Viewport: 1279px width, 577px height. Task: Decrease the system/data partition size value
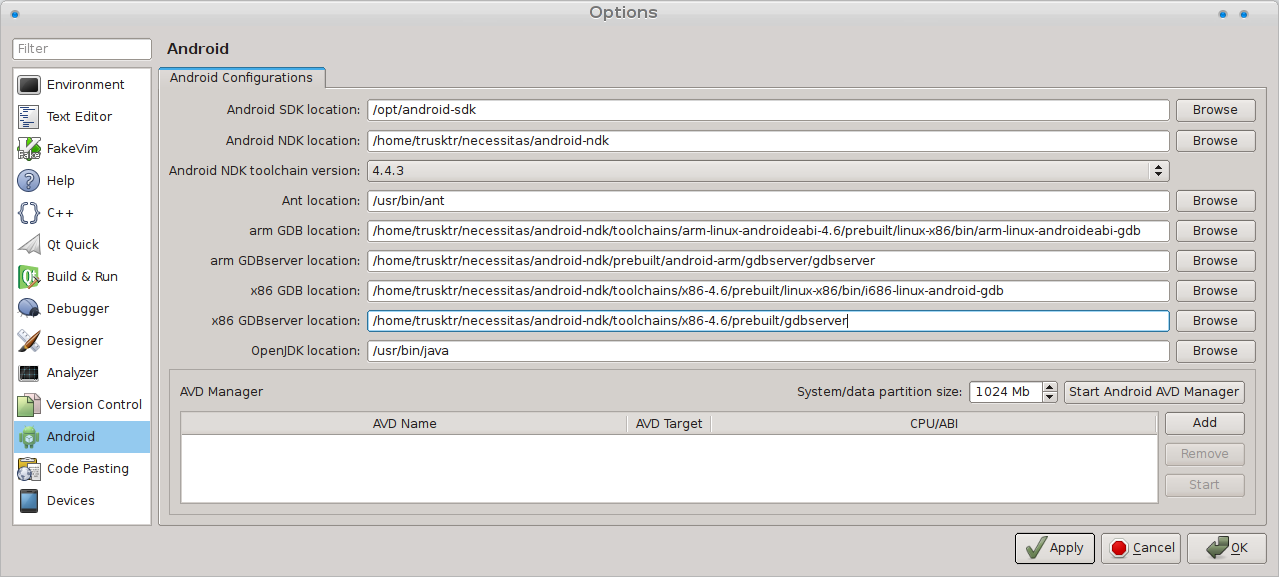tap(1049, 397)
